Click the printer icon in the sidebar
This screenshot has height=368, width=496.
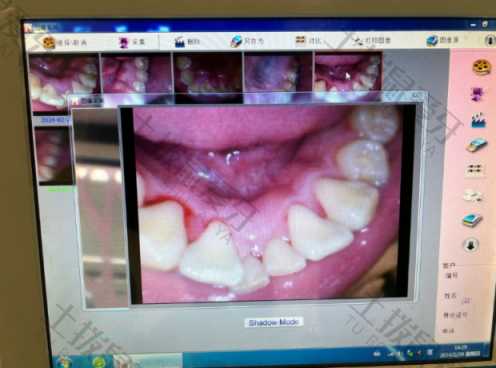(473, 196)
